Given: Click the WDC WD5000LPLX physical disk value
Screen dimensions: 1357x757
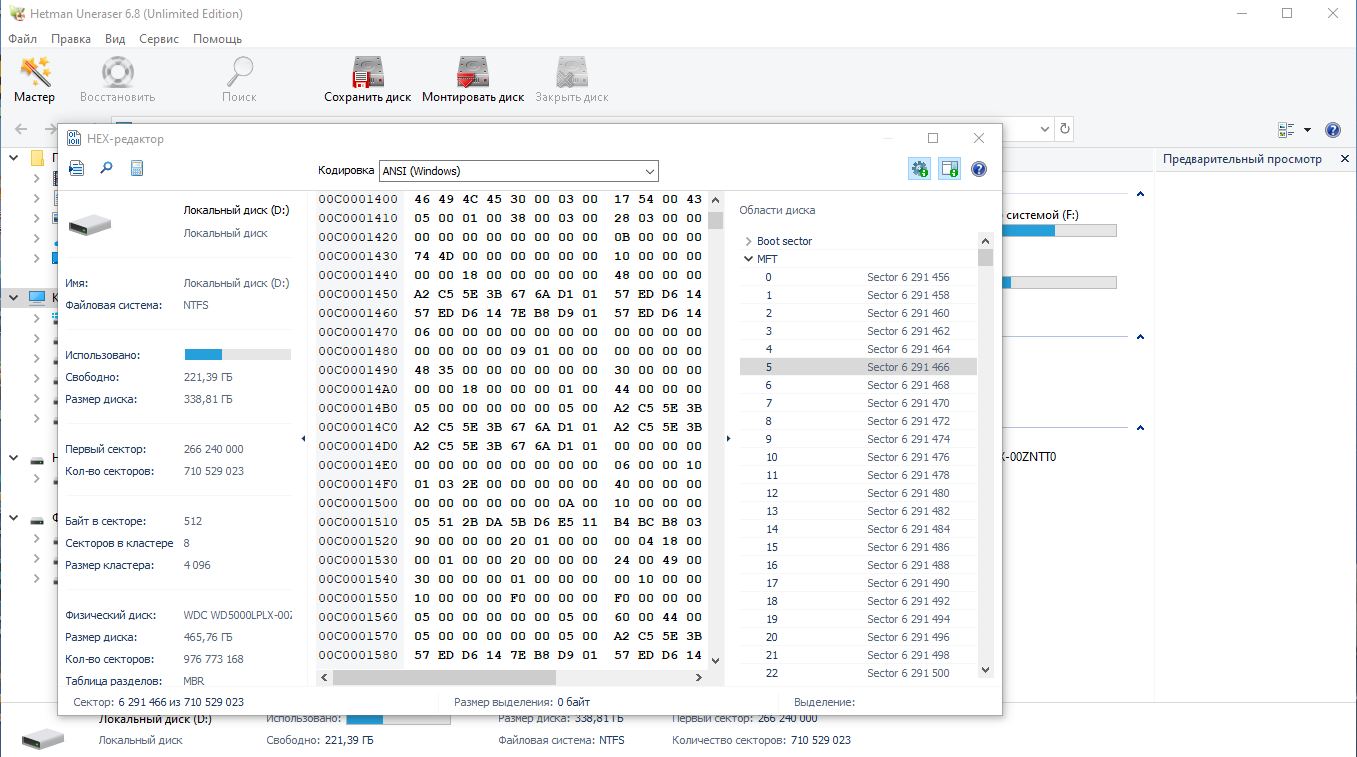Looking at the screenshot, I should coord(237,615).
